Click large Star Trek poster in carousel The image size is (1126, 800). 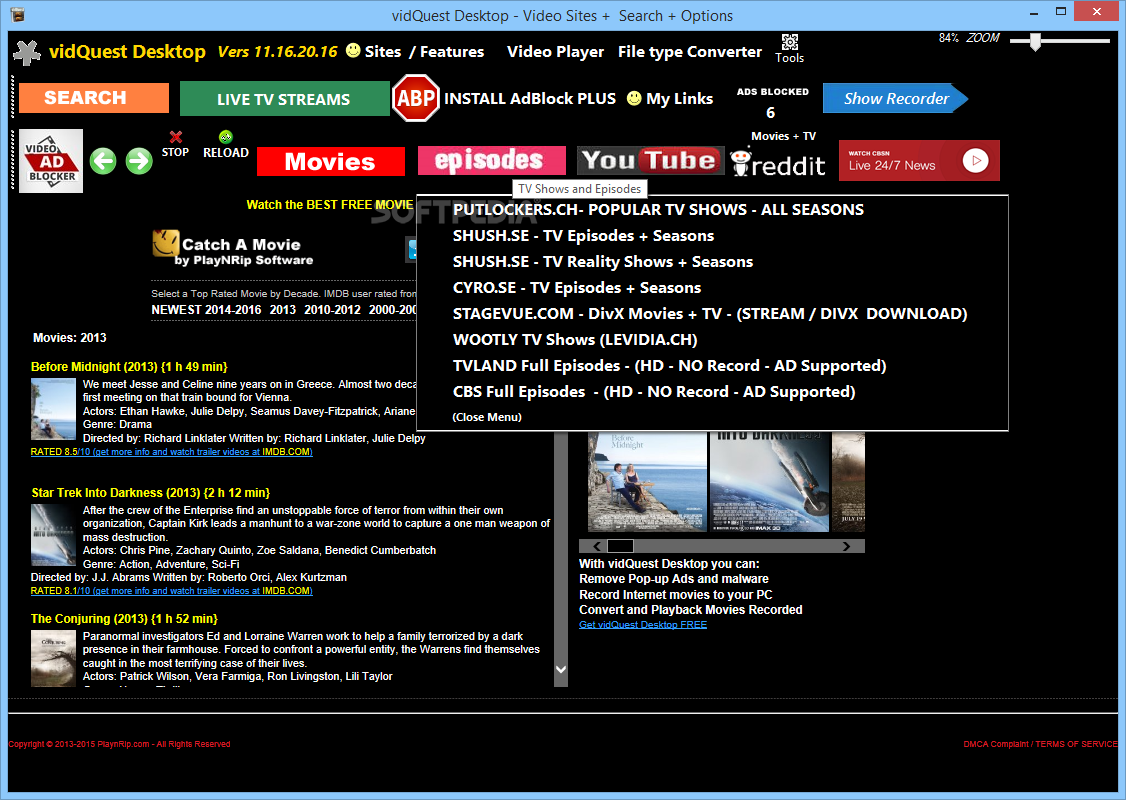pyautogui.click(x=769, y=482)
